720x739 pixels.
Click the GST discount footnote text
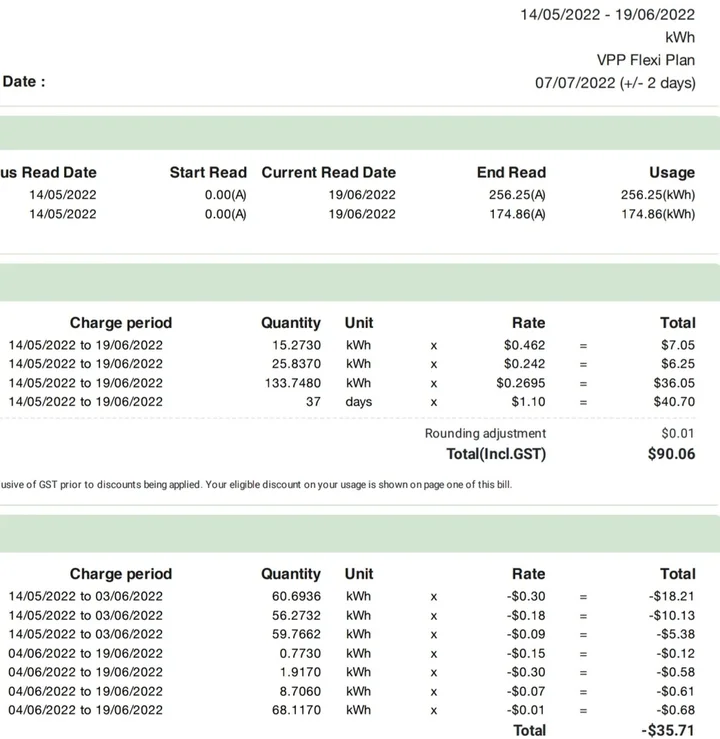click(x=255, y=485)
